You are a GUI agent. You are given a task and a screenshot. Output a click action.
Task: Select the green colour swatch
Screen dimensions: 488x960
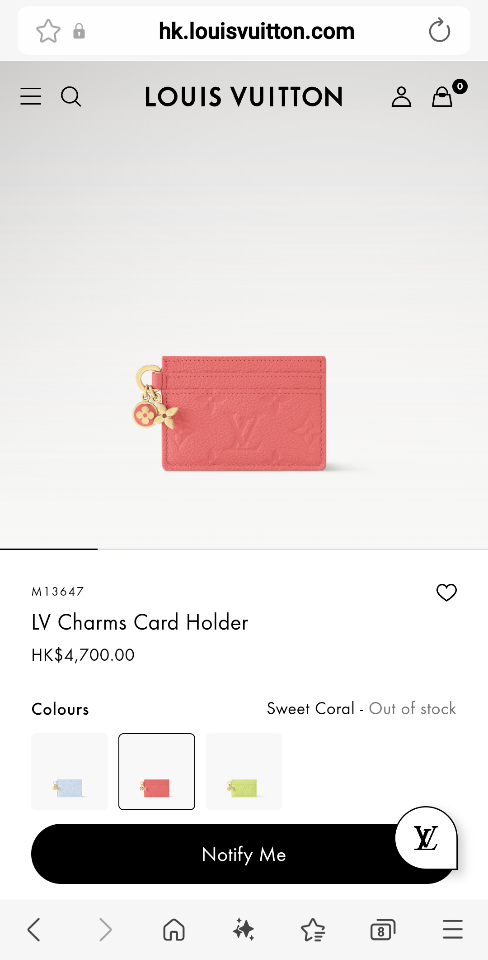click(x=244, y=771)
